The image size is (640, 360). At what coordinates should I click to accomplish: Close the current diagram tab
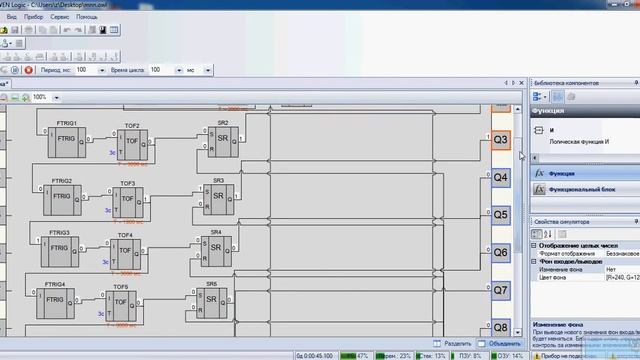[522, 83]
